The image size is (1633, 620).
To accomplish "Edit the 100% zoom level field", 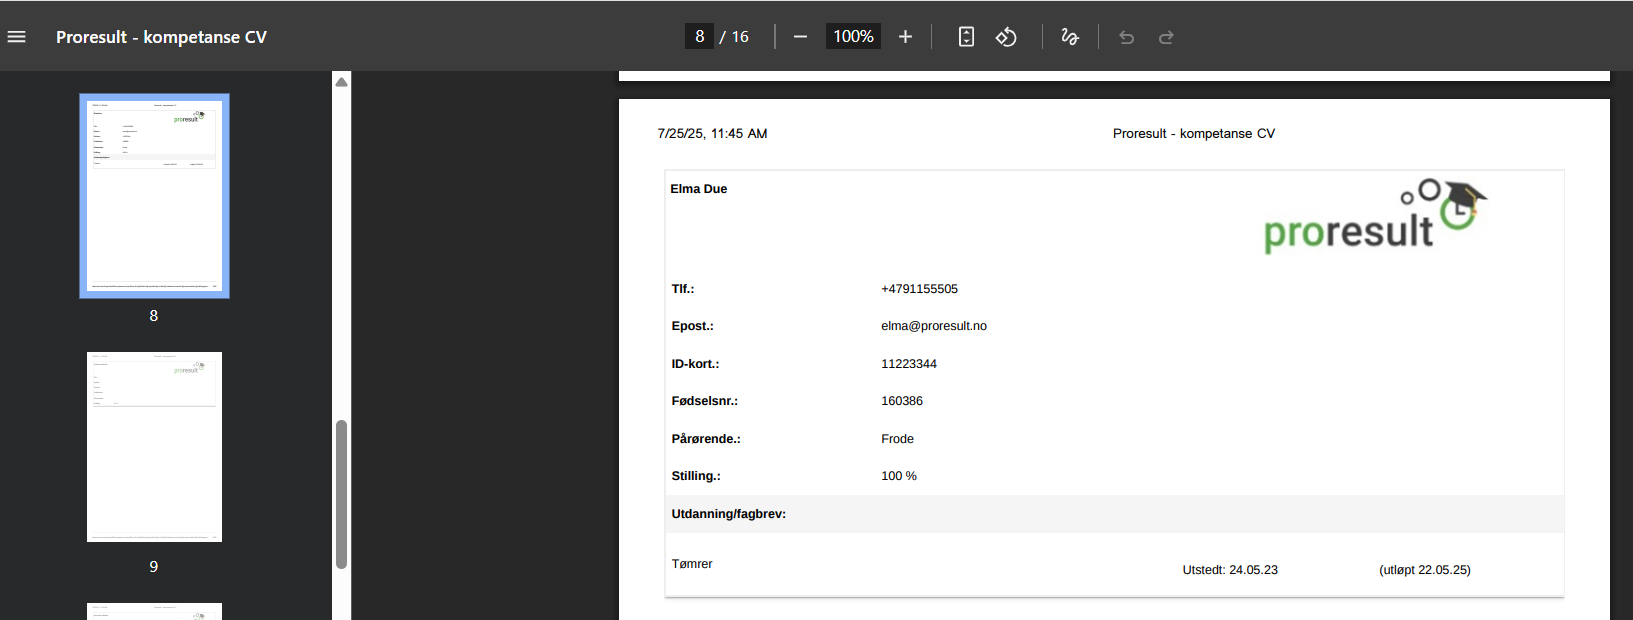I will click(853, 36).
